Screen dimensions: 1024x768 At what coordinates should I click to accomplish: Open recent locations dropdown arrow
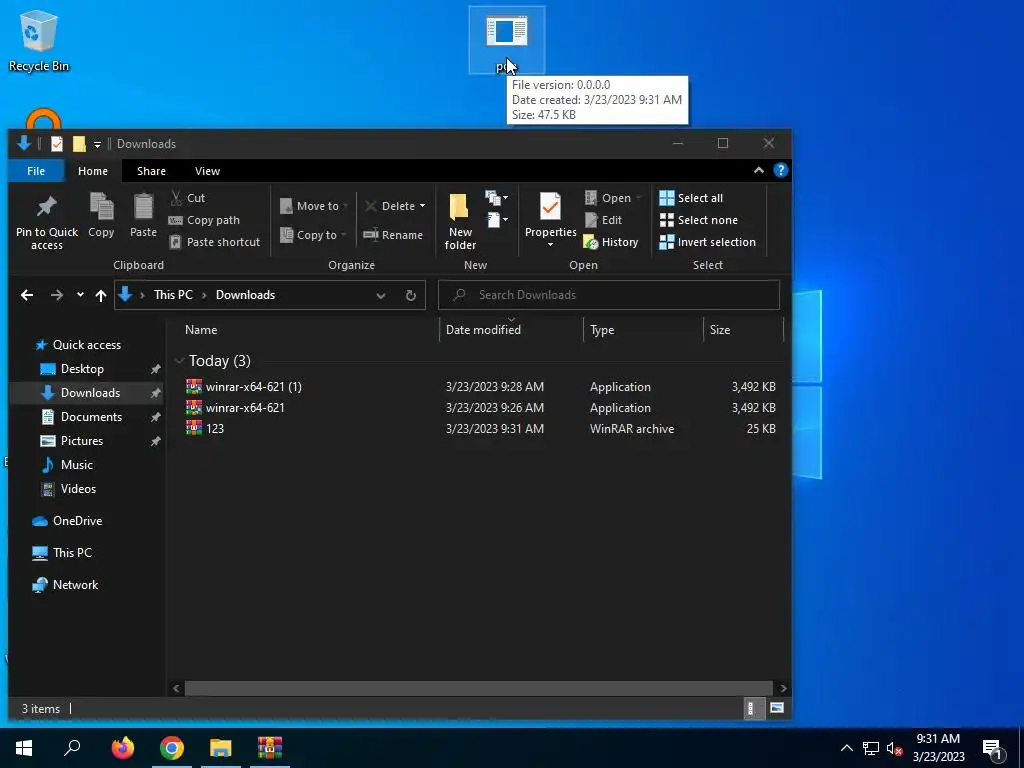click(x=80, y=295)
